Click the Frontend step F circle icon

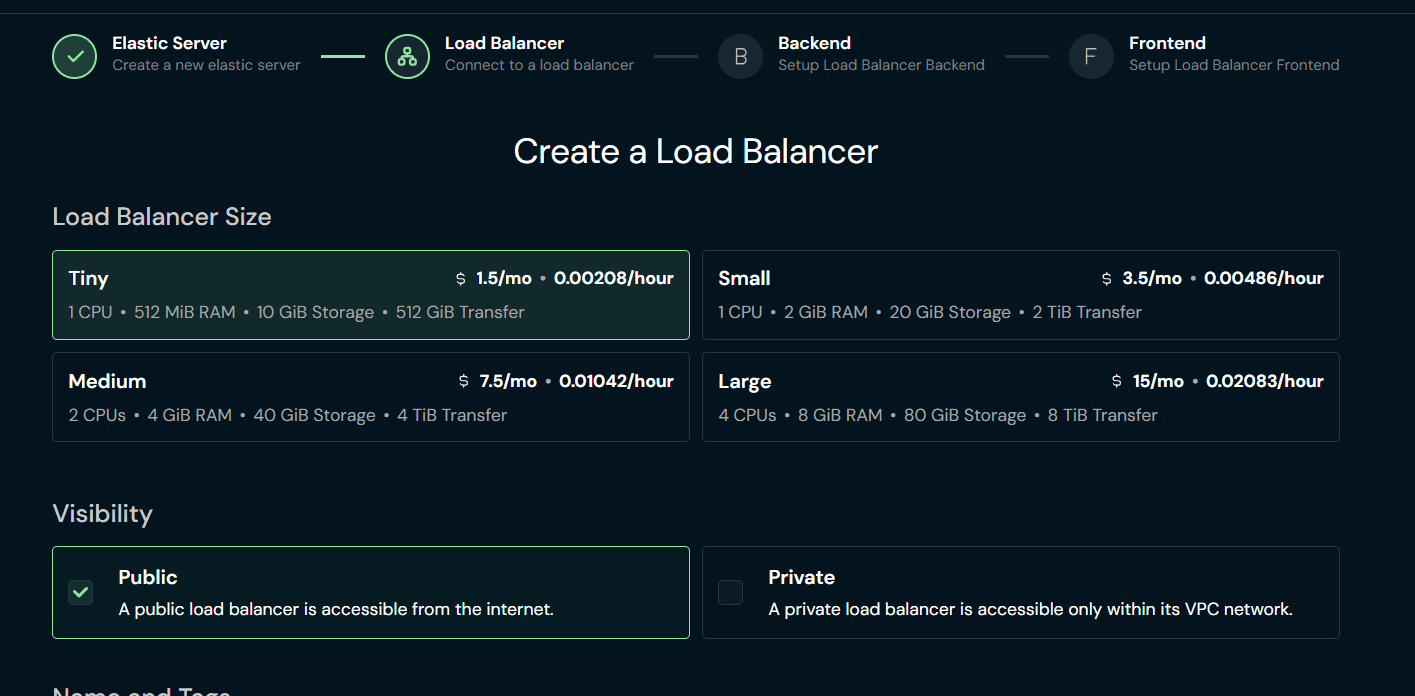[x=1091, y=56]
